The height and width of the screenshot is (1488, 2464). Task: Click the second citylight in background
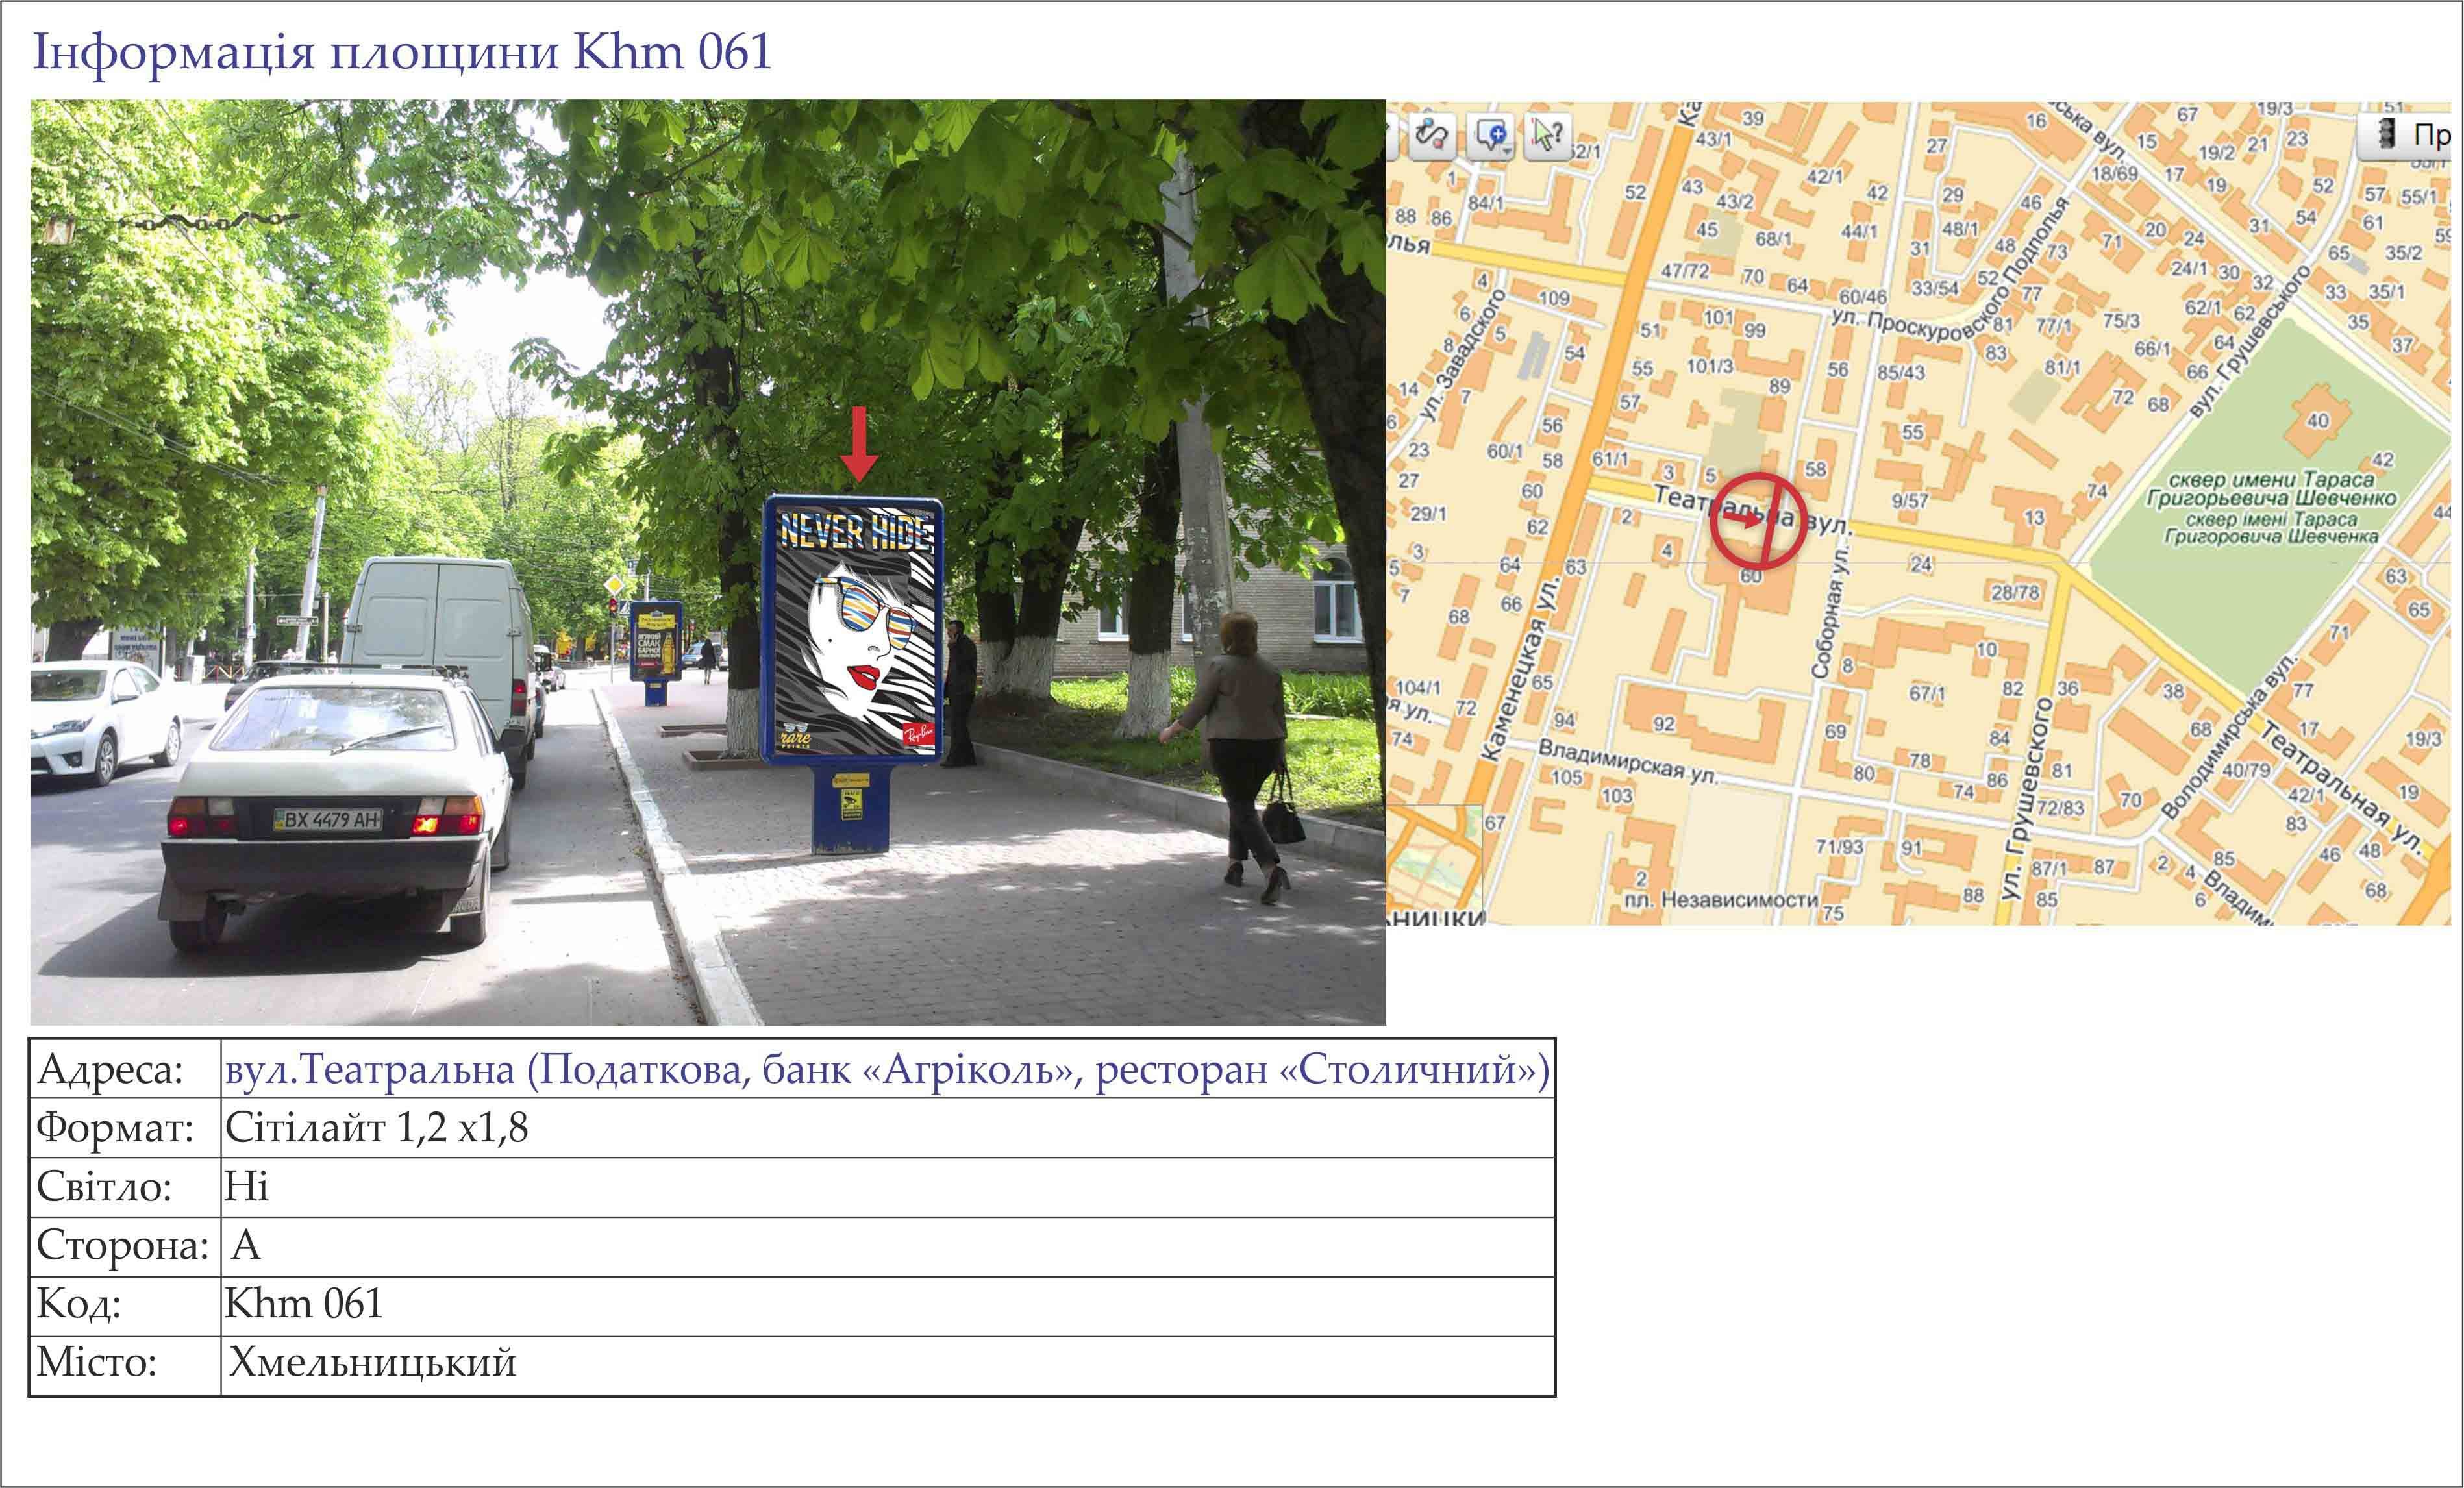pyautogui.click(x=656, y=650)
